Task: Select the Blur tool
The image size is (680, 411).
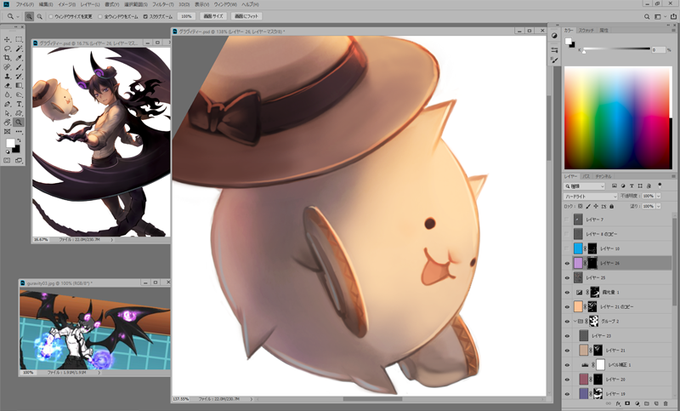Action: (7, 95)
